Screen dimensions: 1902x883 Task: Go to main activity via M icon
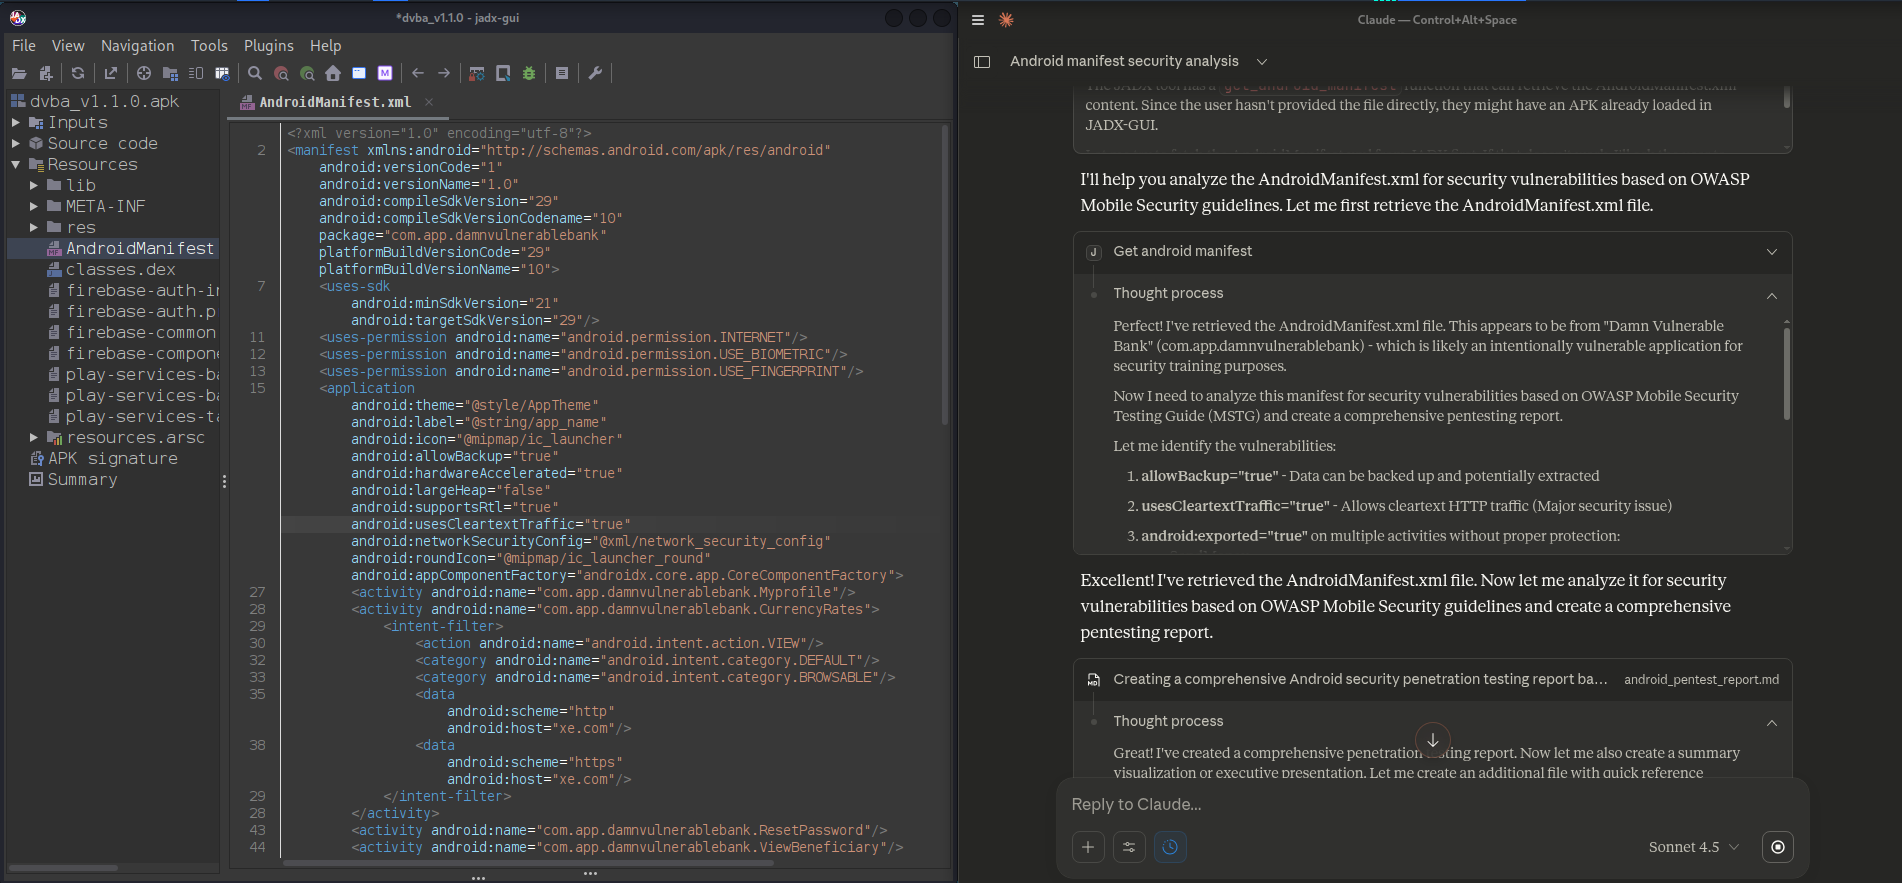pyautogui.click(x=385, y=73)
